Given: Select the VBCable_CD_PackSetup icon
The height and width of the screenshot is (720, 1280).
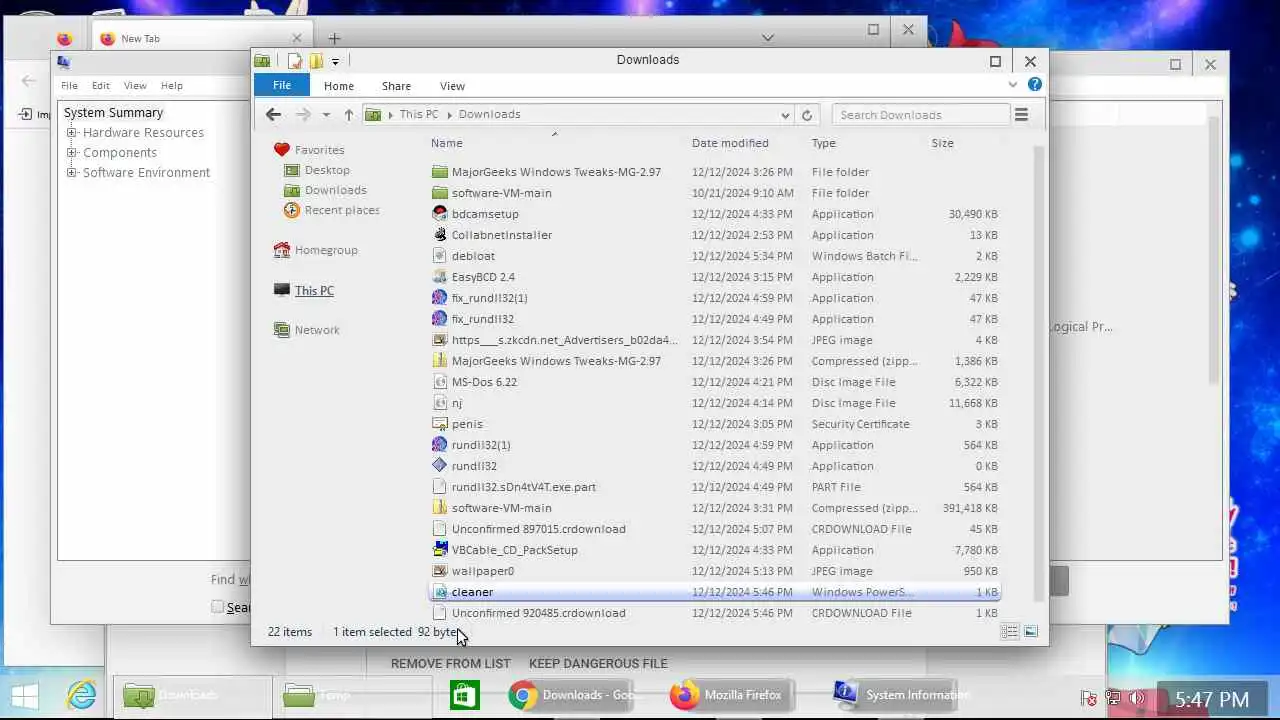Looking at the screenshot, I should coord(439,550).
